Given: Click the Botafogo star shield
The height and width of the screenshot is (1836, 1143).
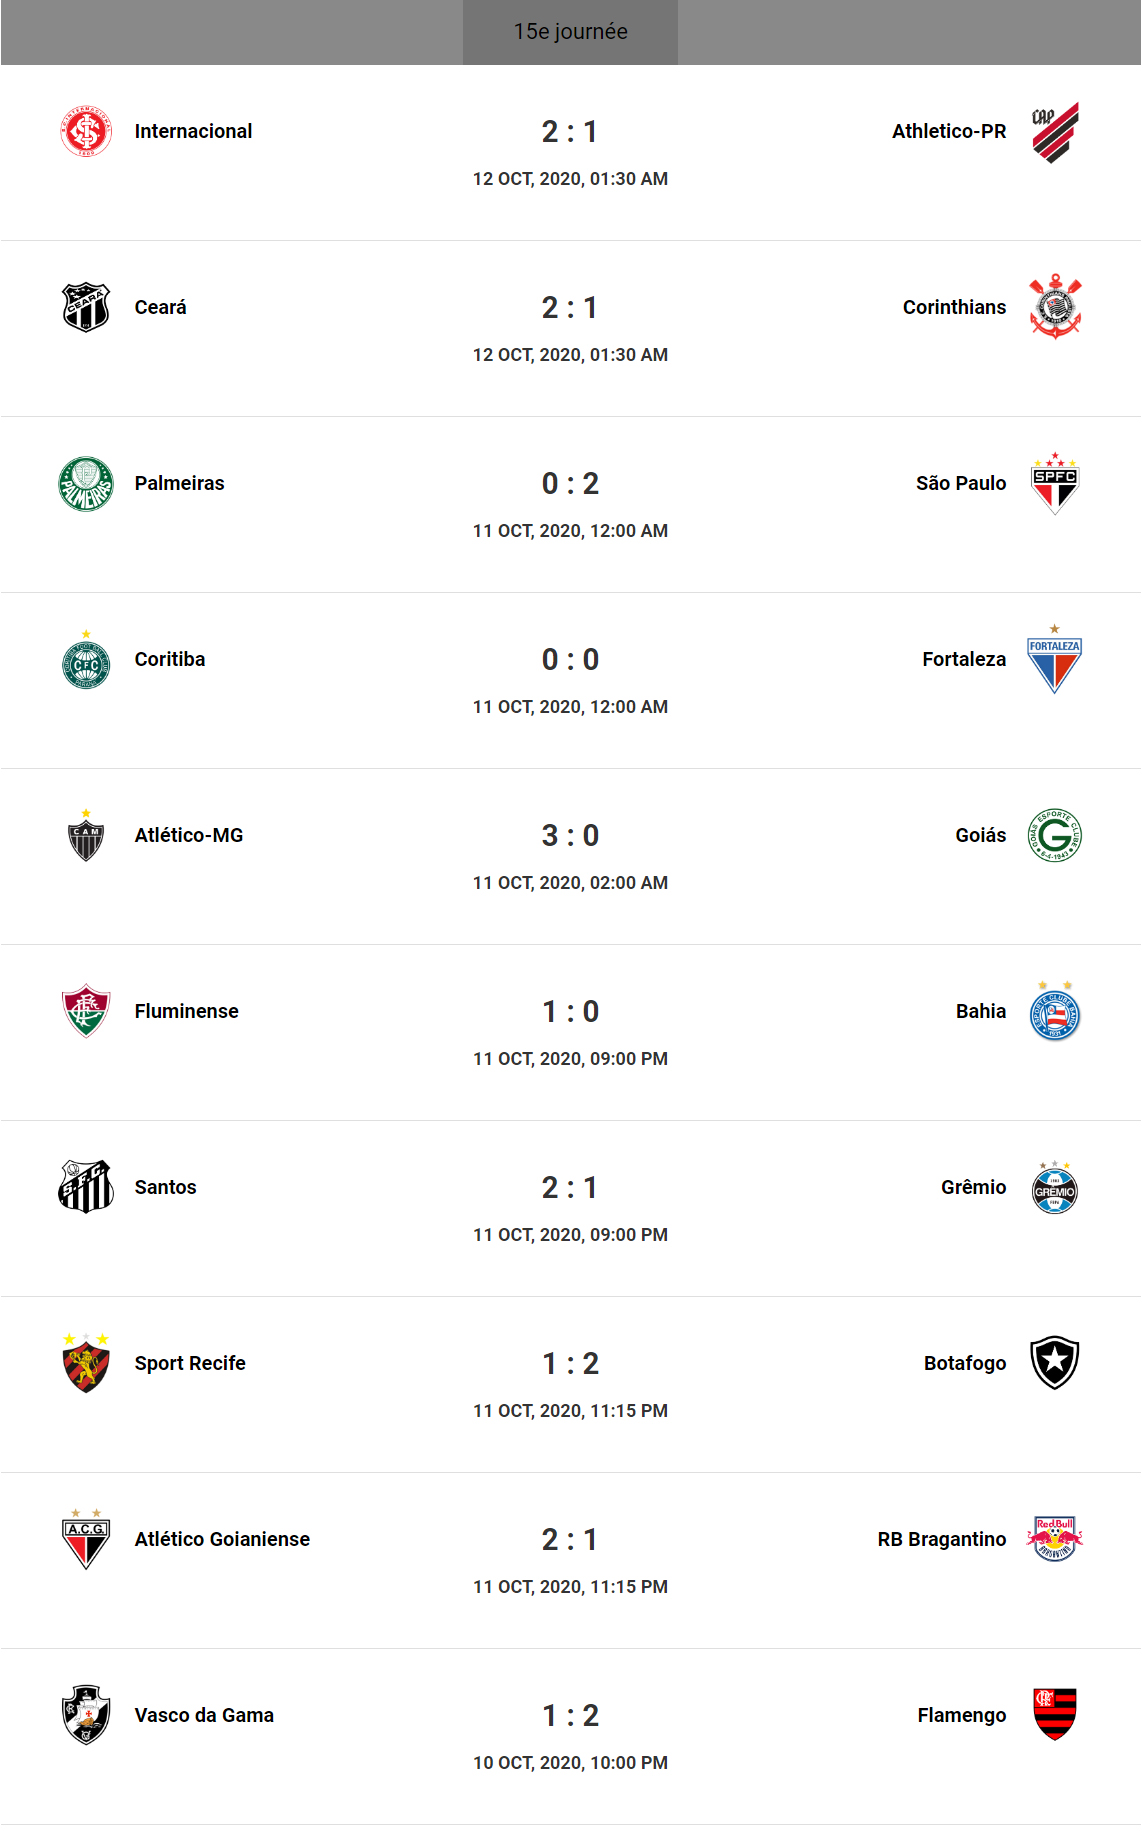Looking at the screenshot, I should point(1055,1363).
